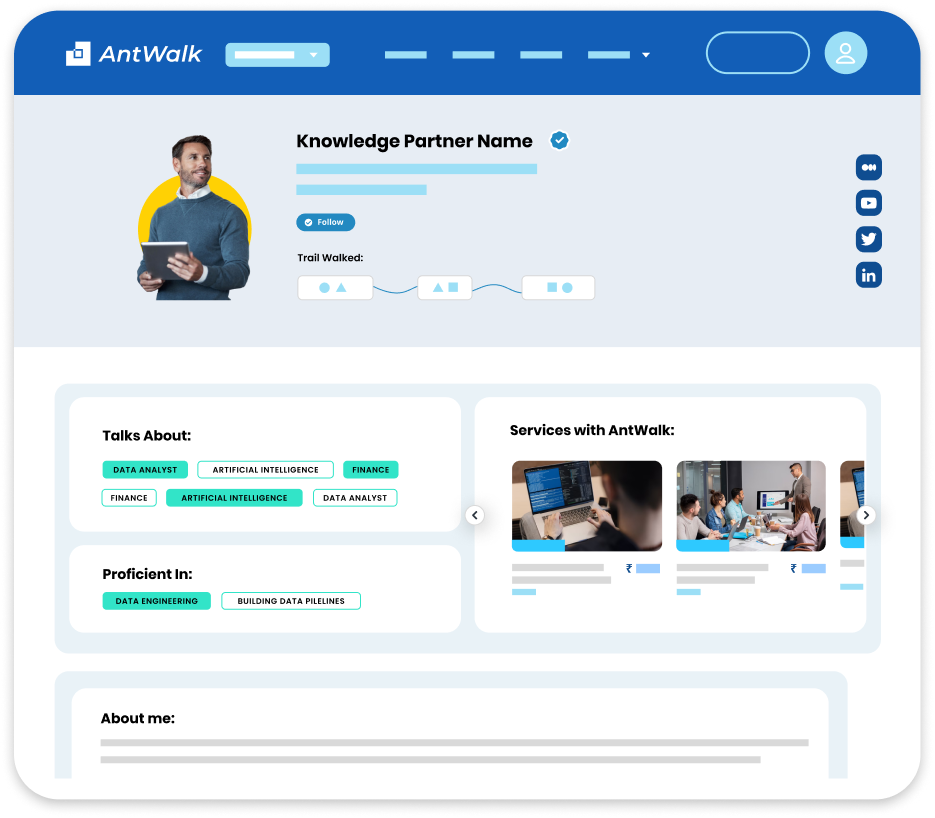Screen dimensions: 935x818
Task: Click the Knowledge Partner Name heading
Action: pos(414,141)
